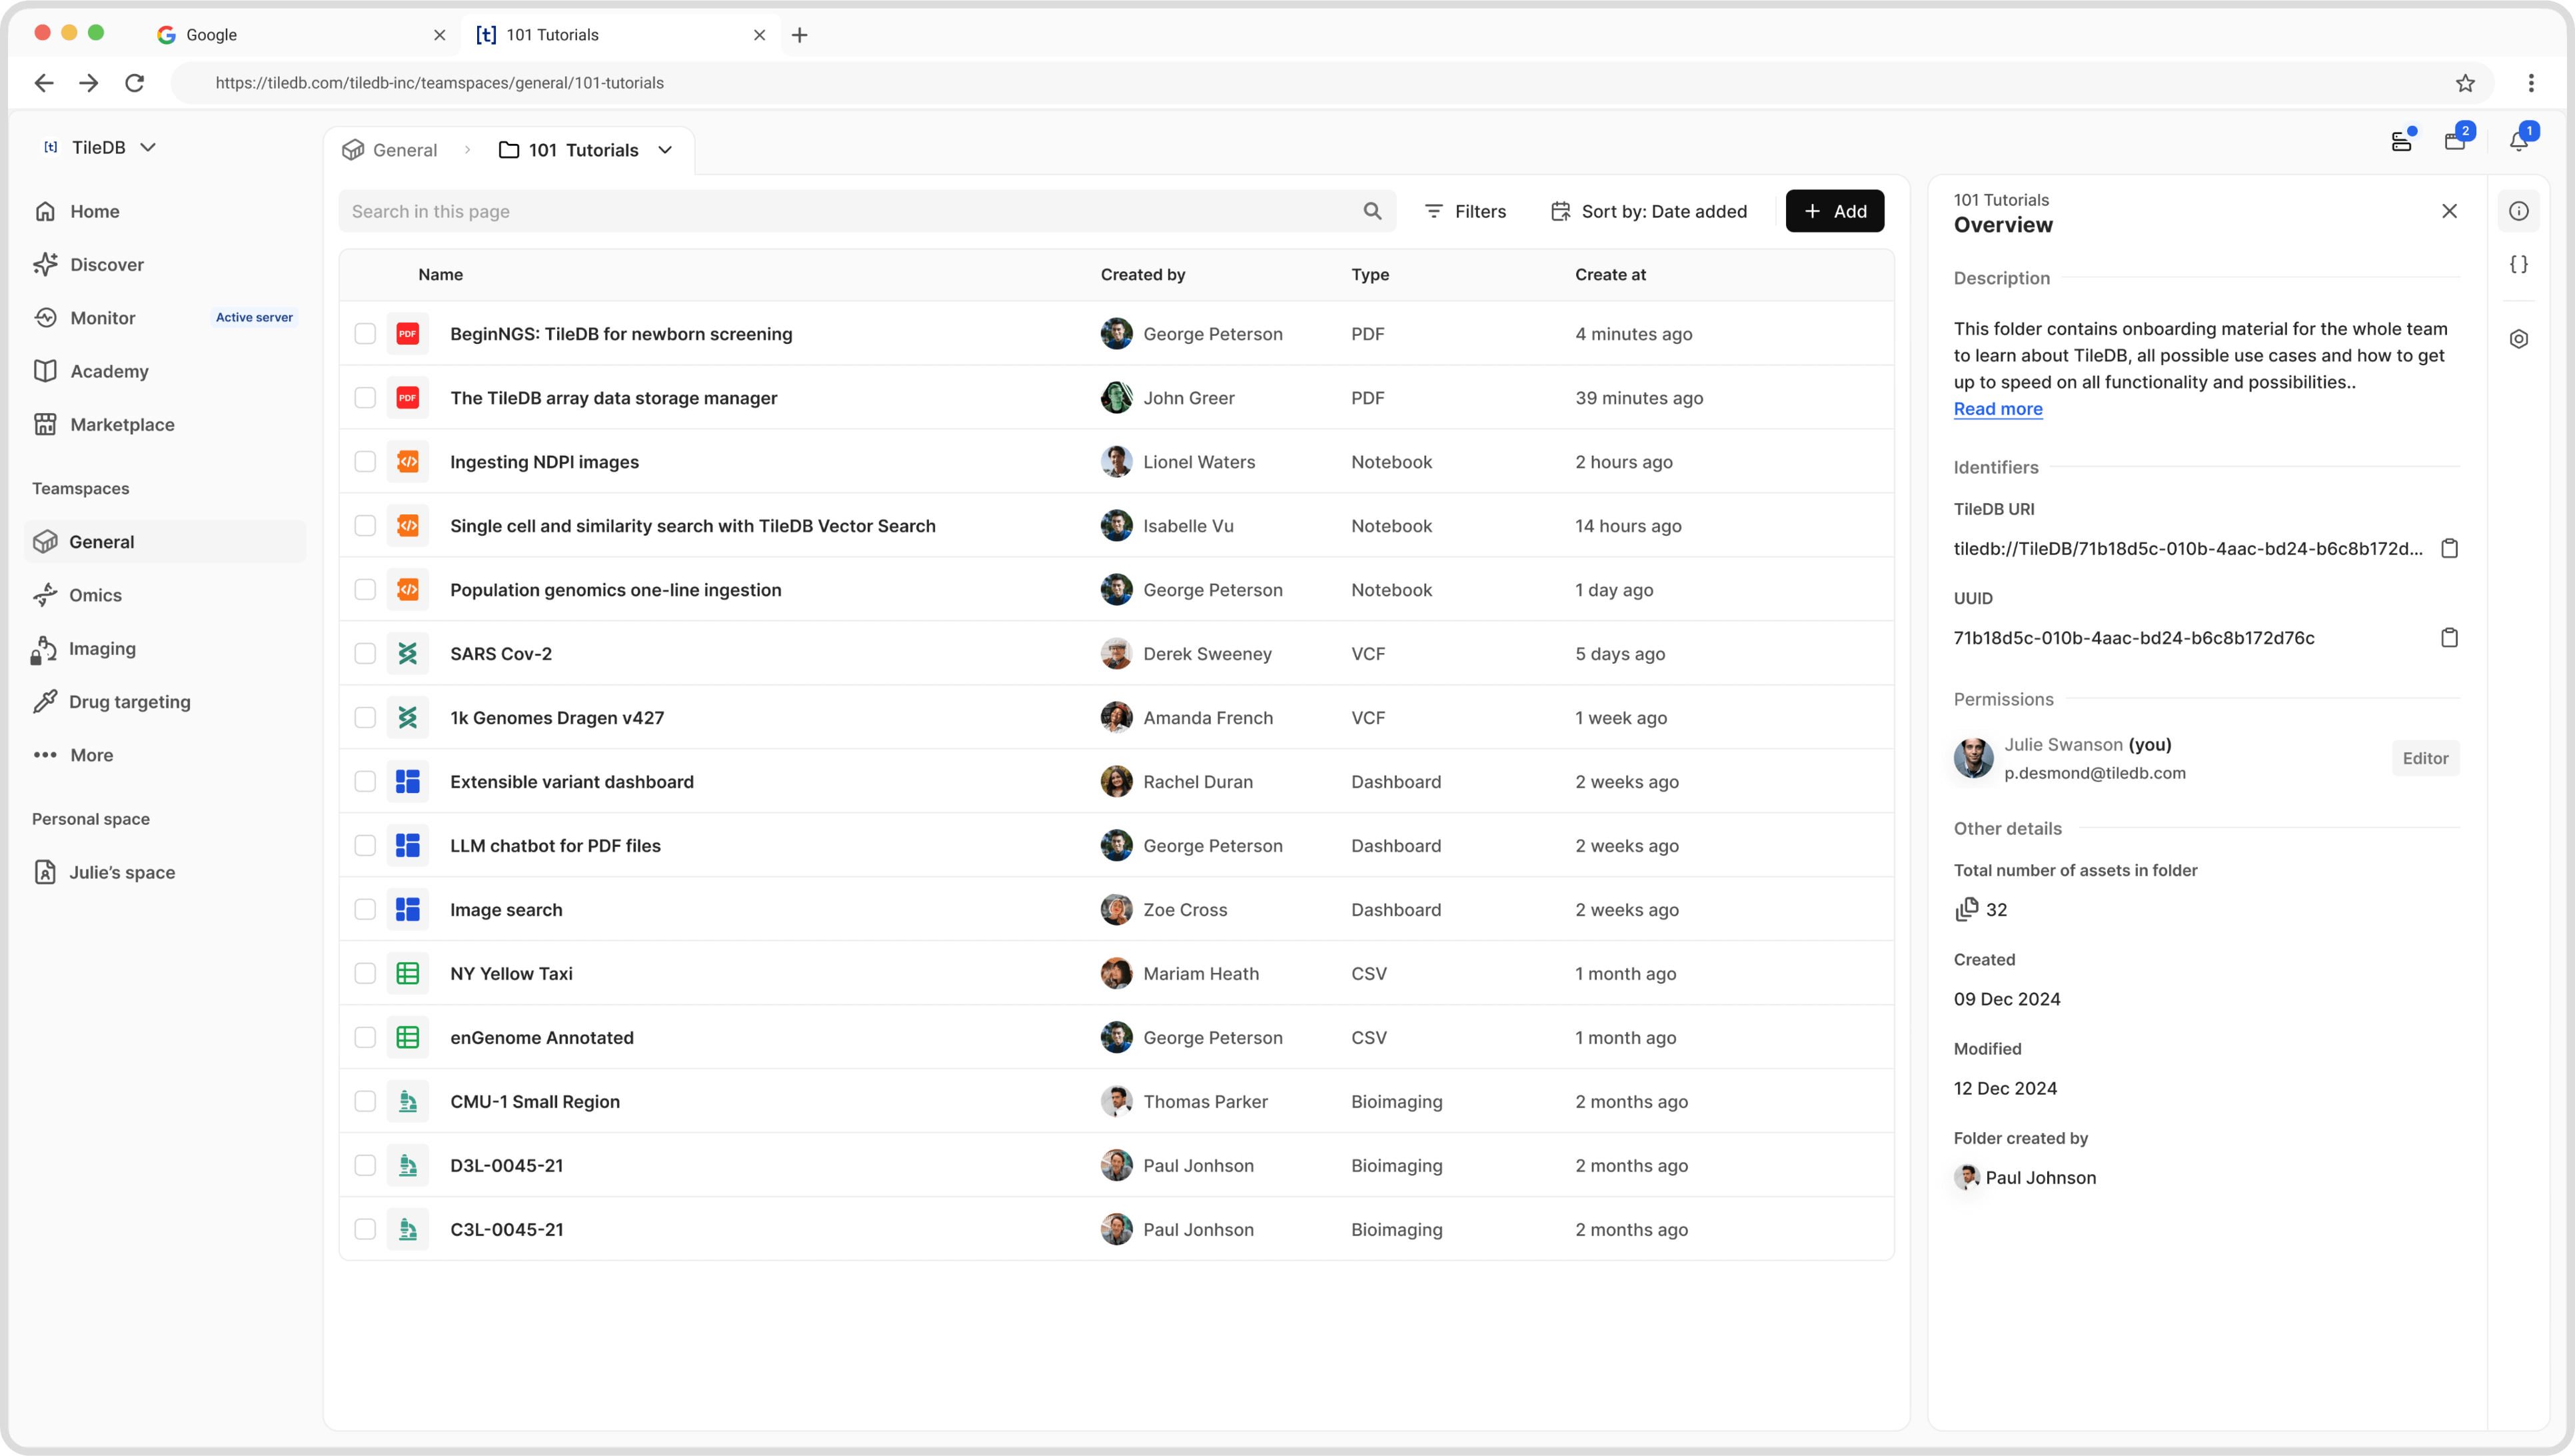This screenshot has width=2575, height=1456.
Task: Go forward in browser history
Action: pos(88,83)
